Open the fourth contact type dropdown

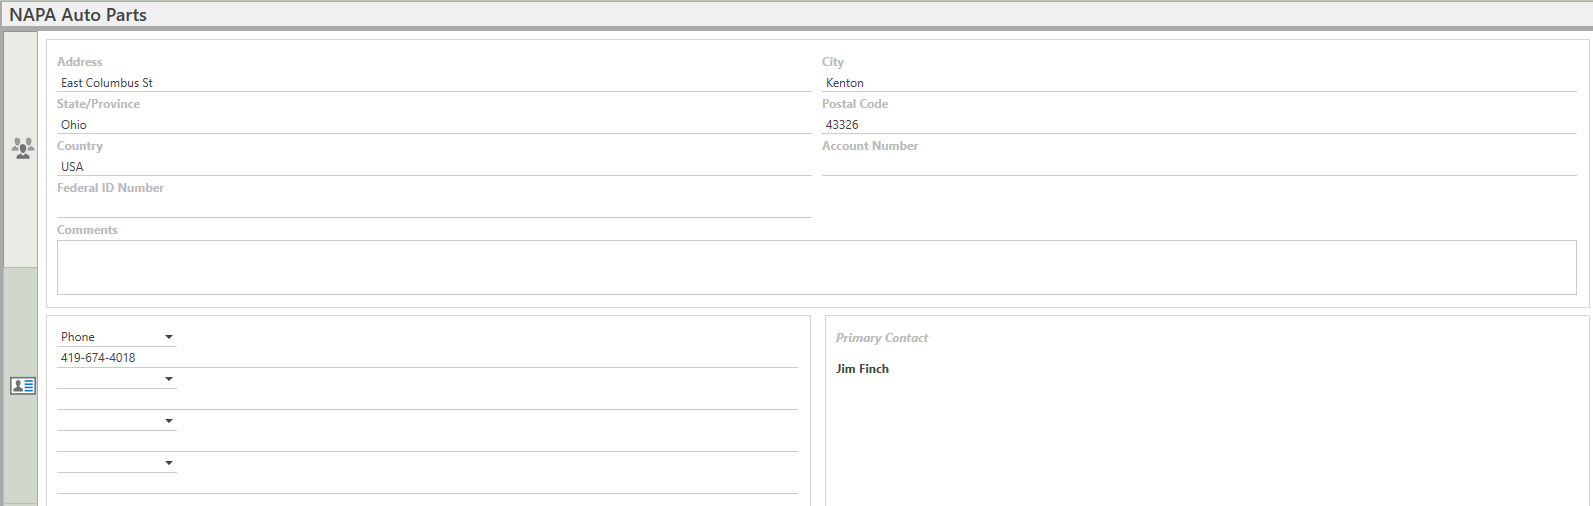pyautogui.click(x=117, y=463)
